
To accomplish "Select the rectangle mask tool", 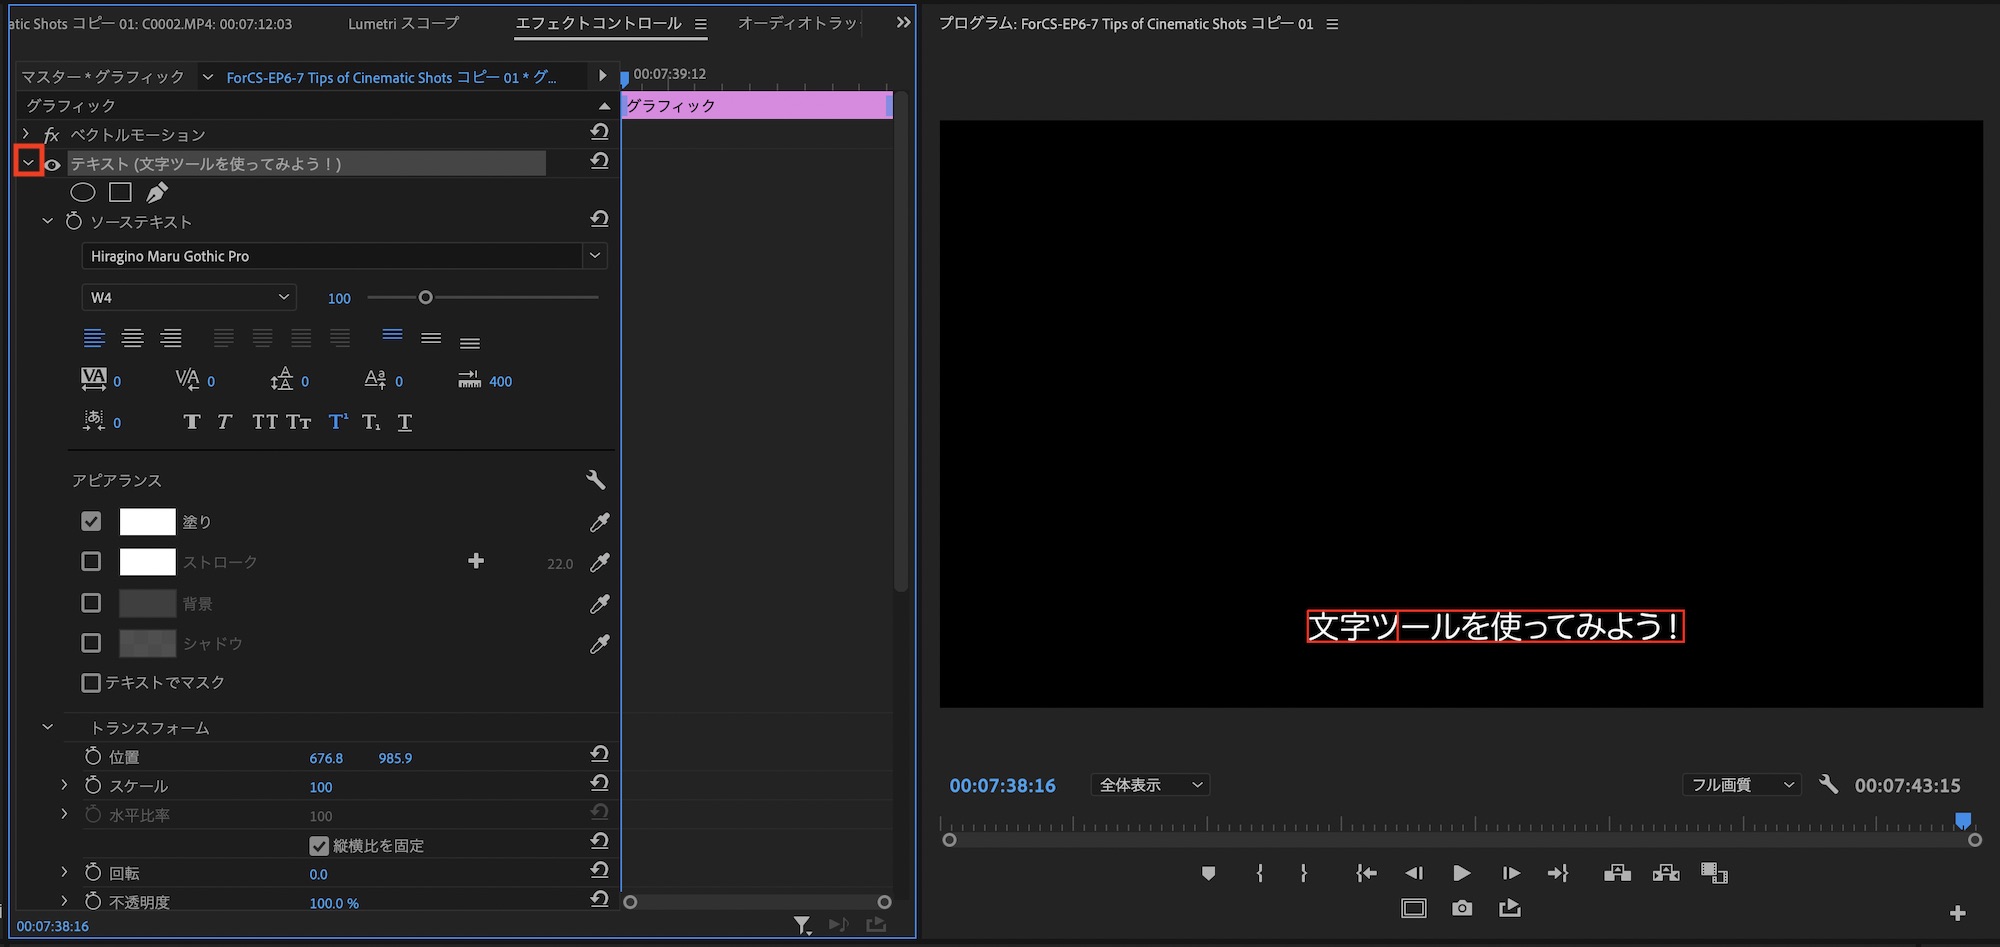I will pos(121,192).
